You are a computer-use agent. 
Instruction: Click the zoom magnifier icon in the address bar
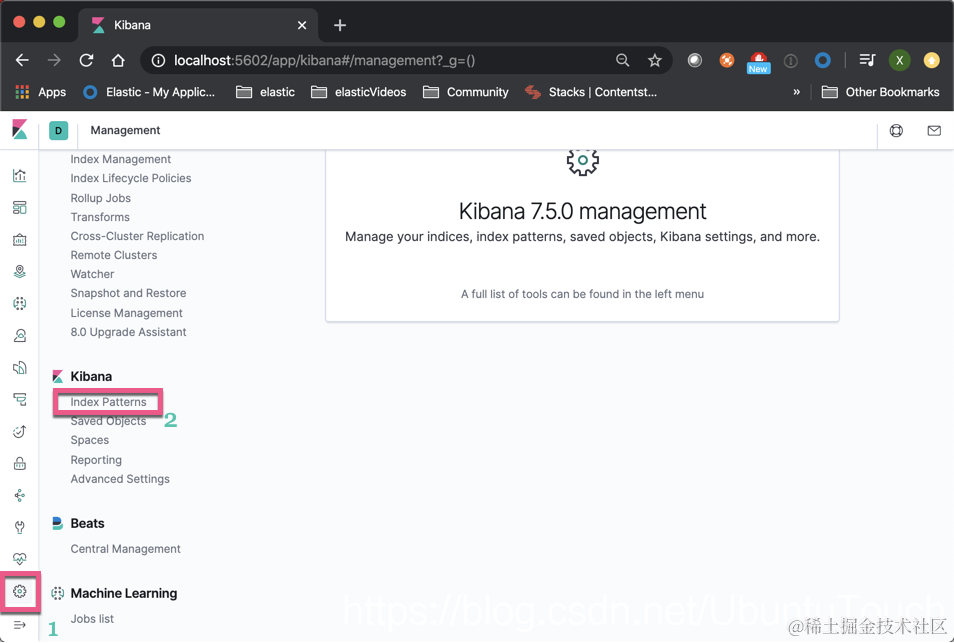(x=622, y=60)
